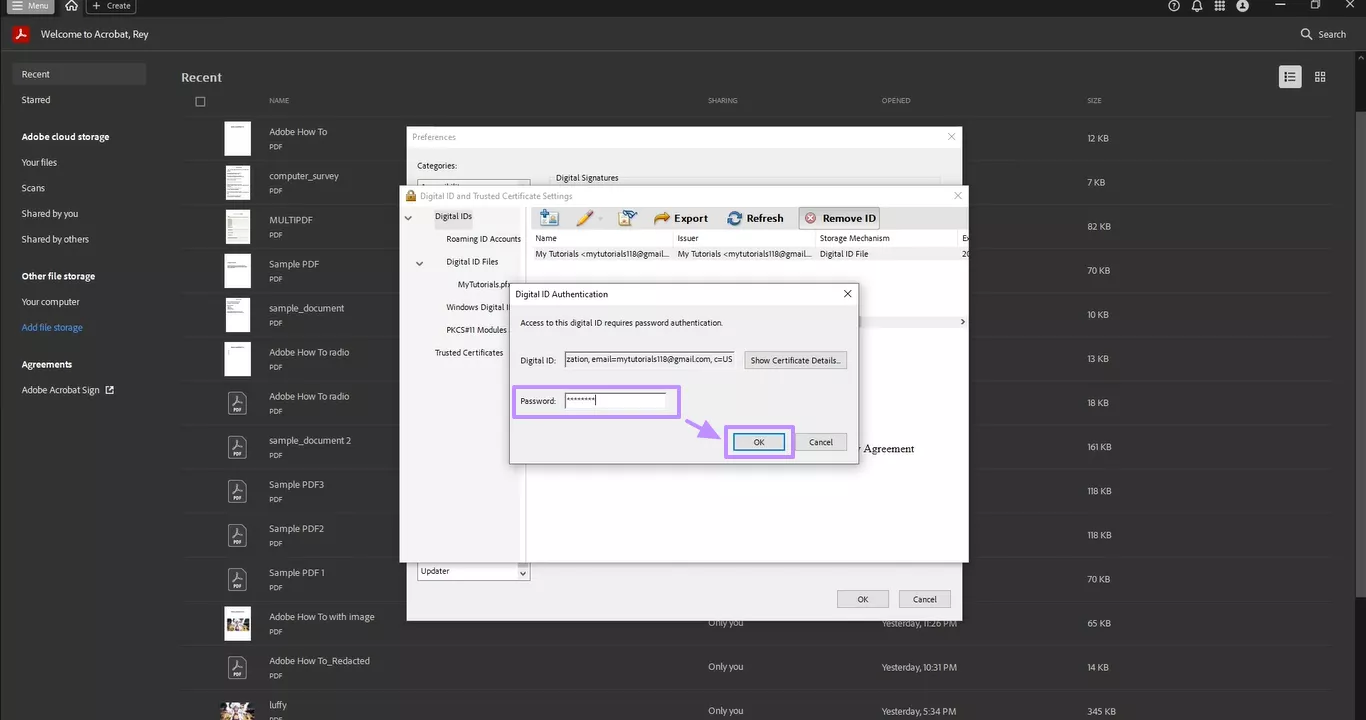Go to Home via house icon

click(71, 6)
